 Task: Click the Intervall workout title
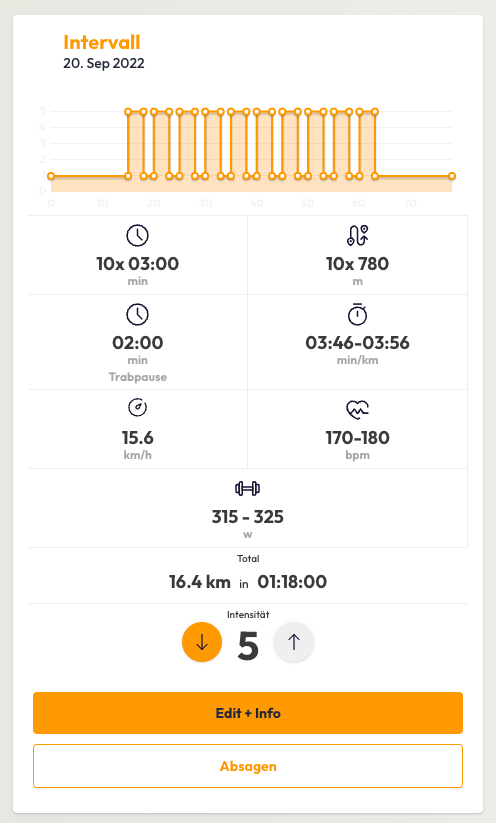[x=102, y=42]
